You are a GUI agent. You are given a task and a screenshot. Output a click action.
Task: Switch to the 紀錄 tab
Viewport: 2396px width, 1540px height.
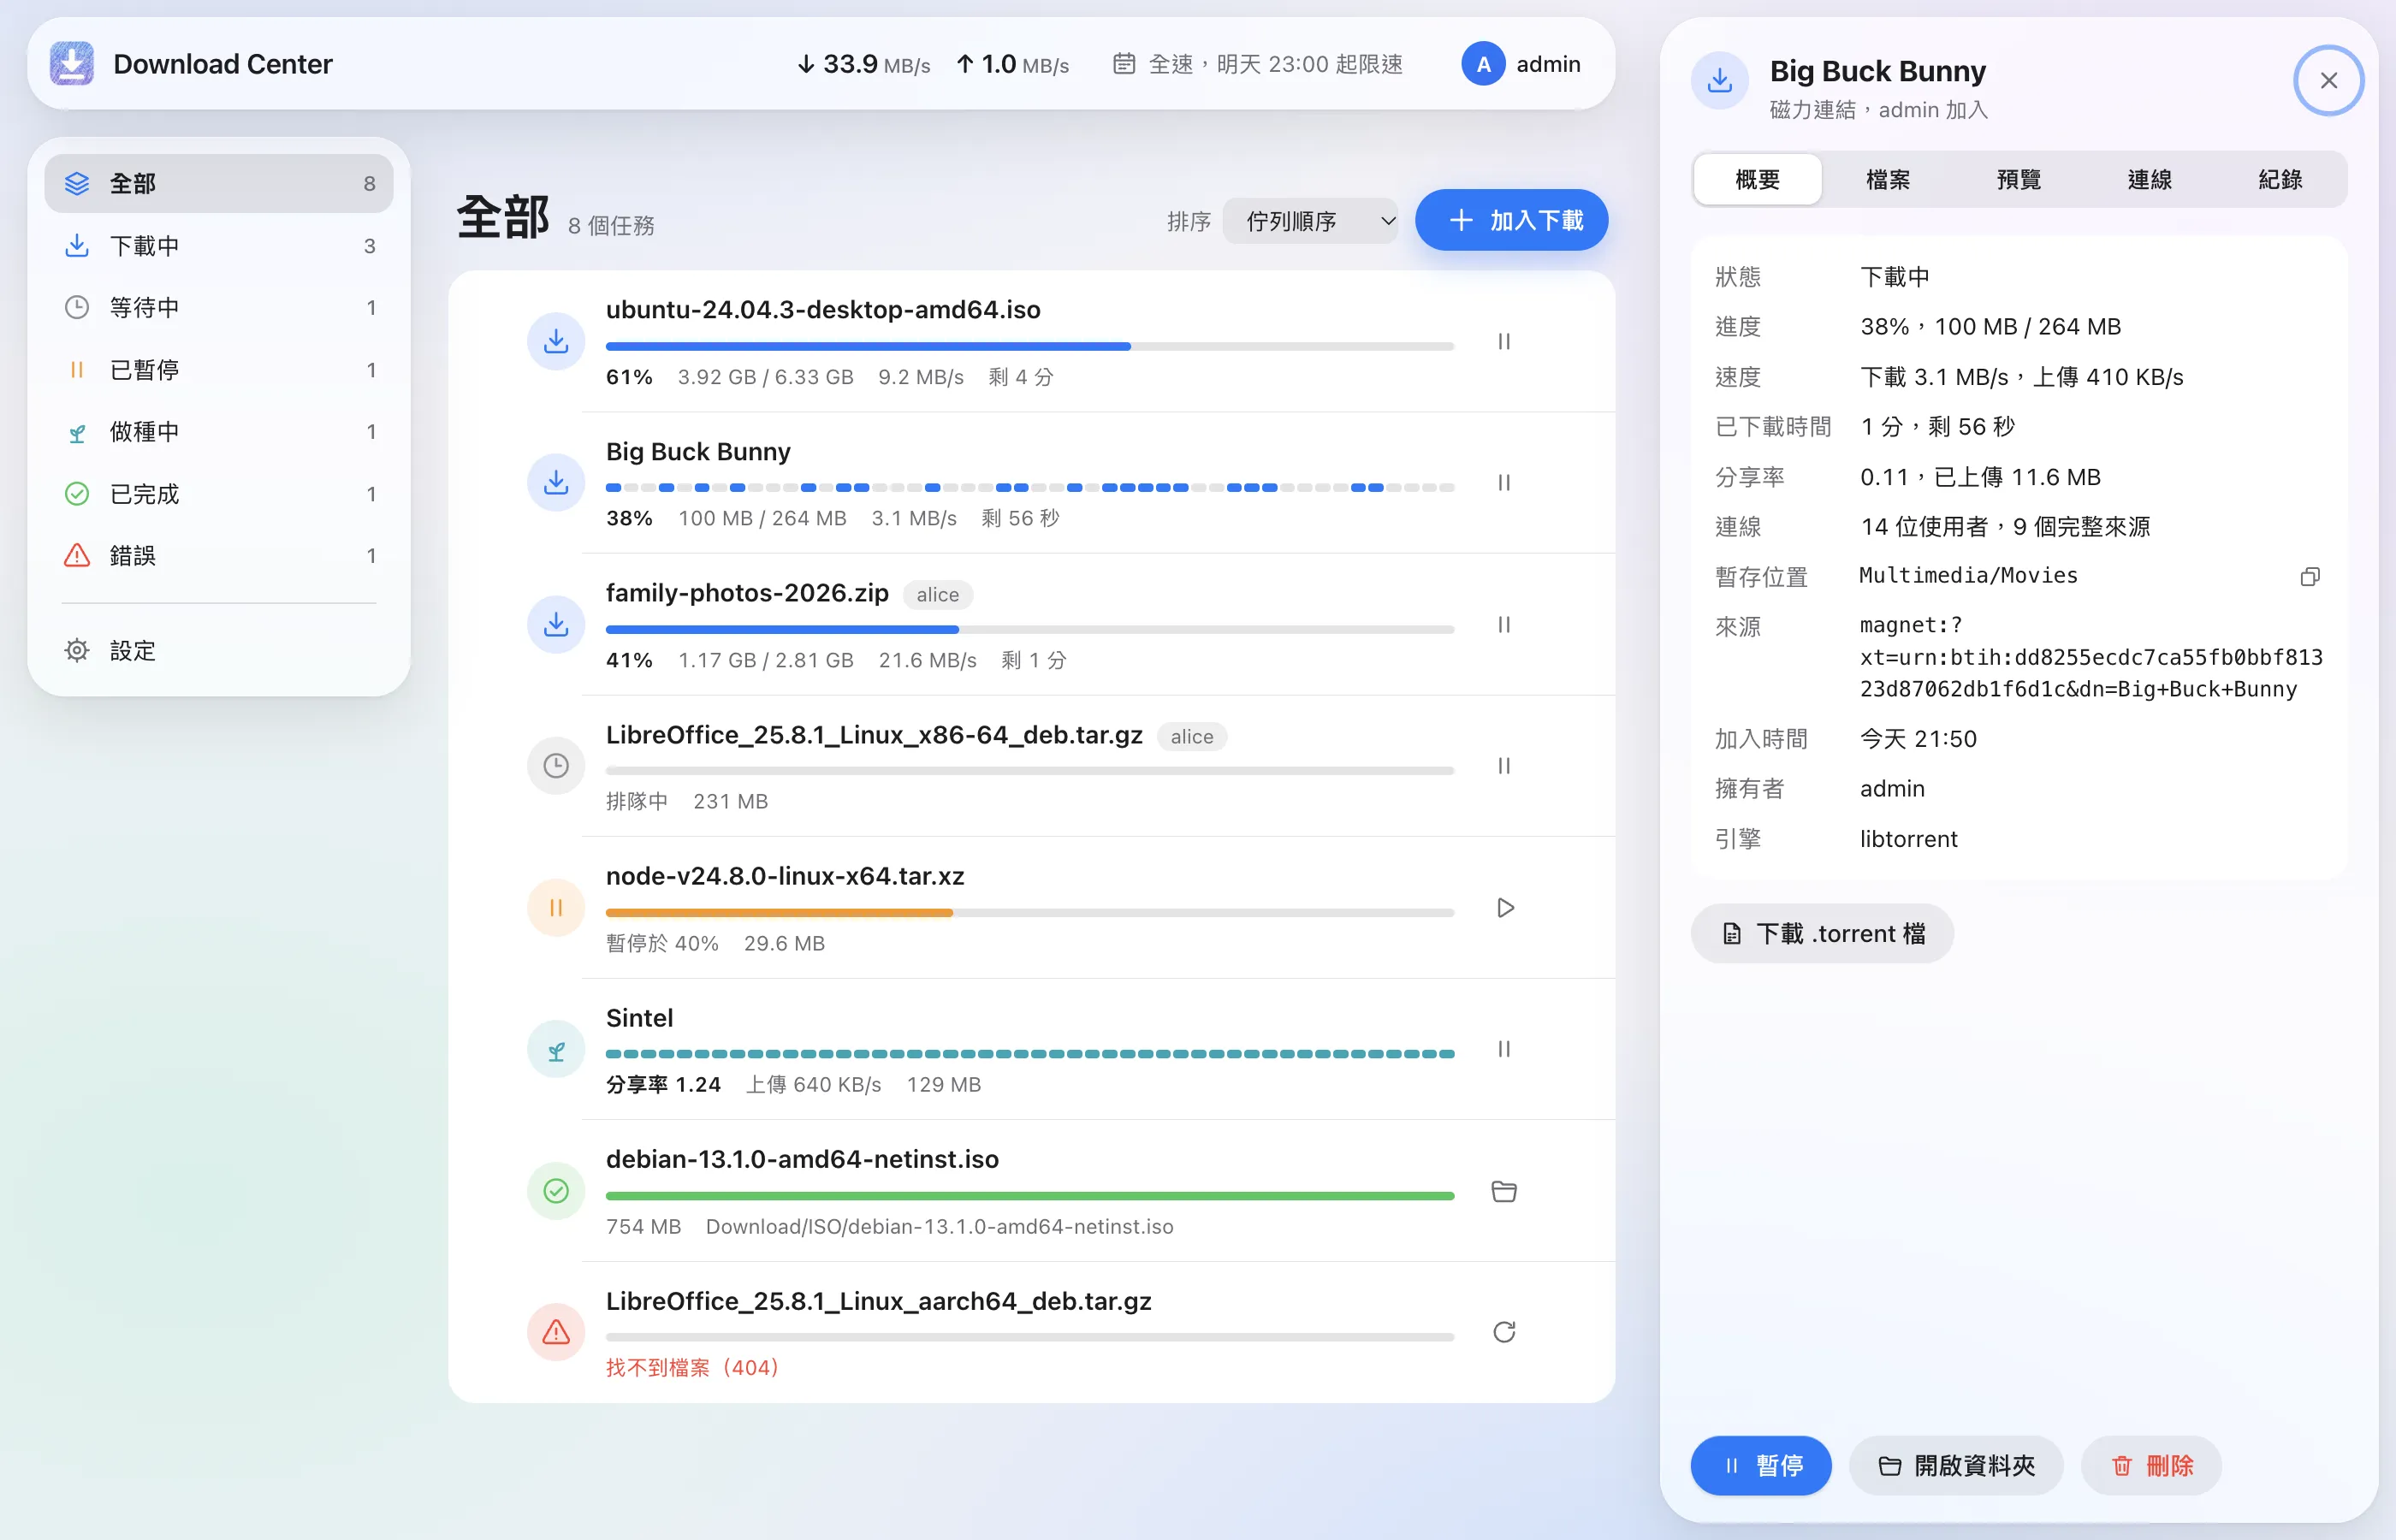2280,180
